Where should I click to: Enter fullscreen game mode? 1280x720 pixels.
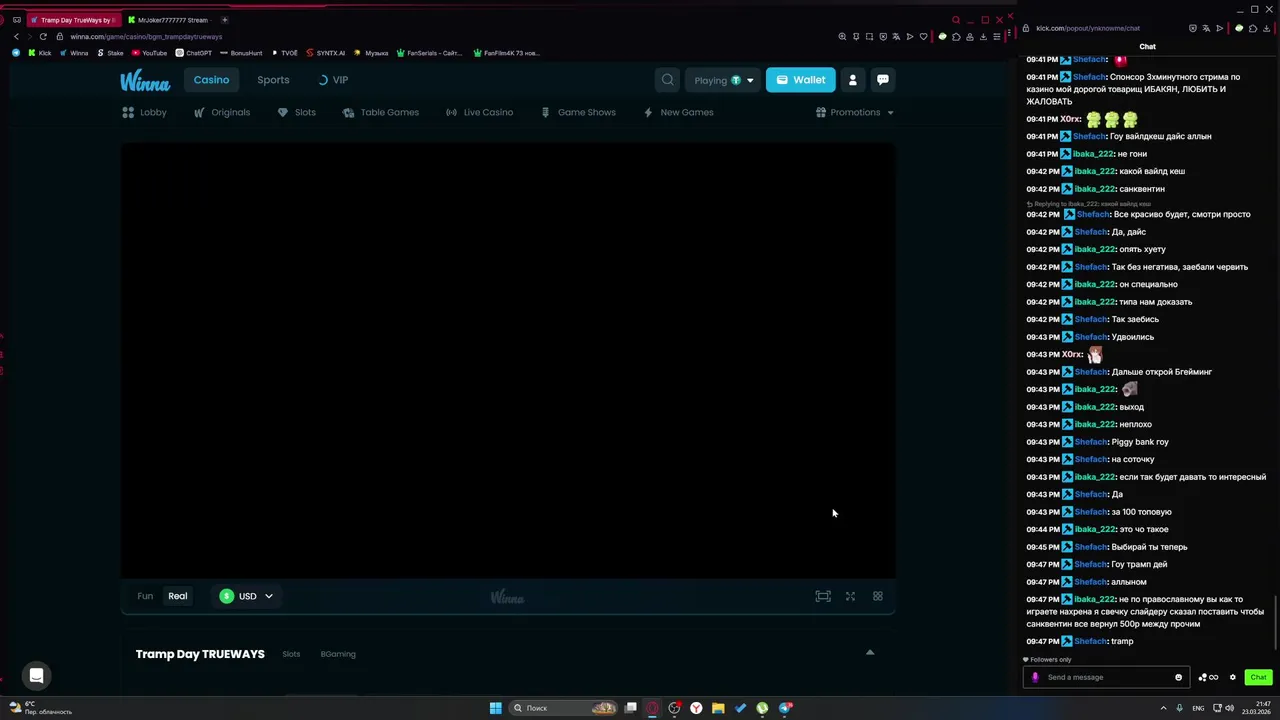coord(850,596)
